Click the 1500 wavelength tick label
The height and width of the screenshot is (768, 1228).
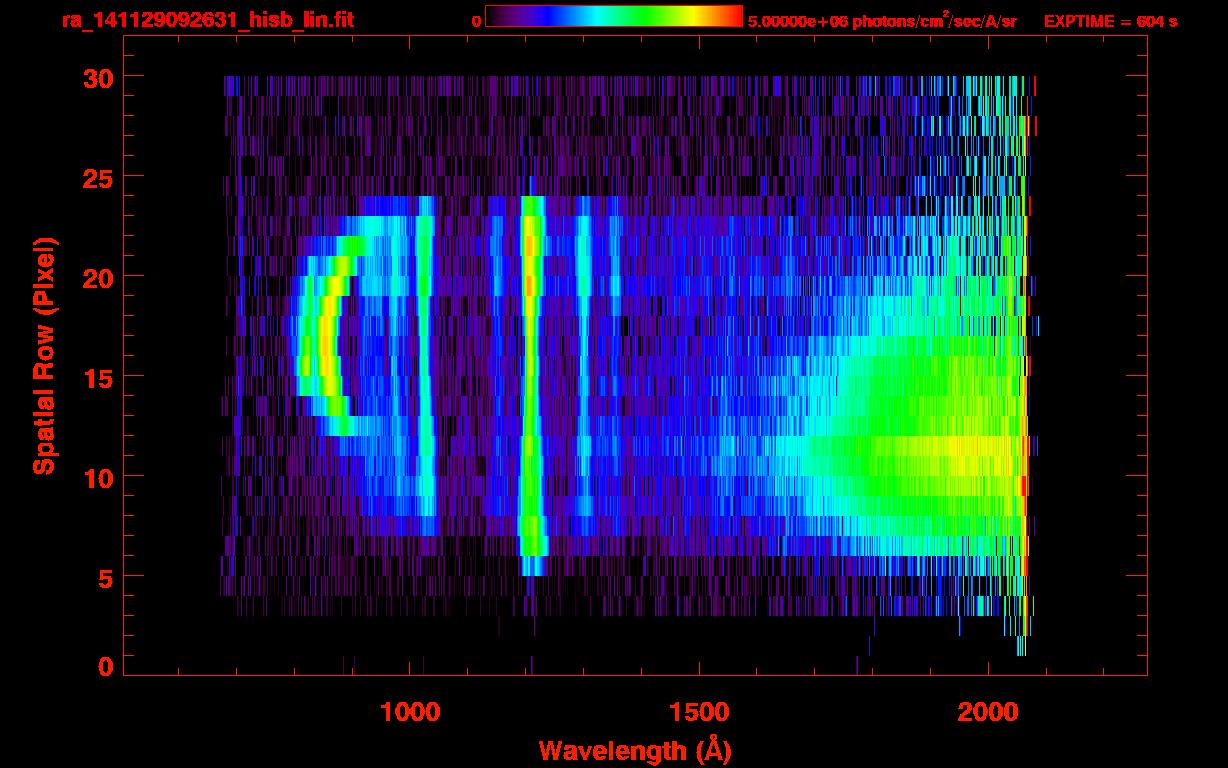[x=699, y=712]
